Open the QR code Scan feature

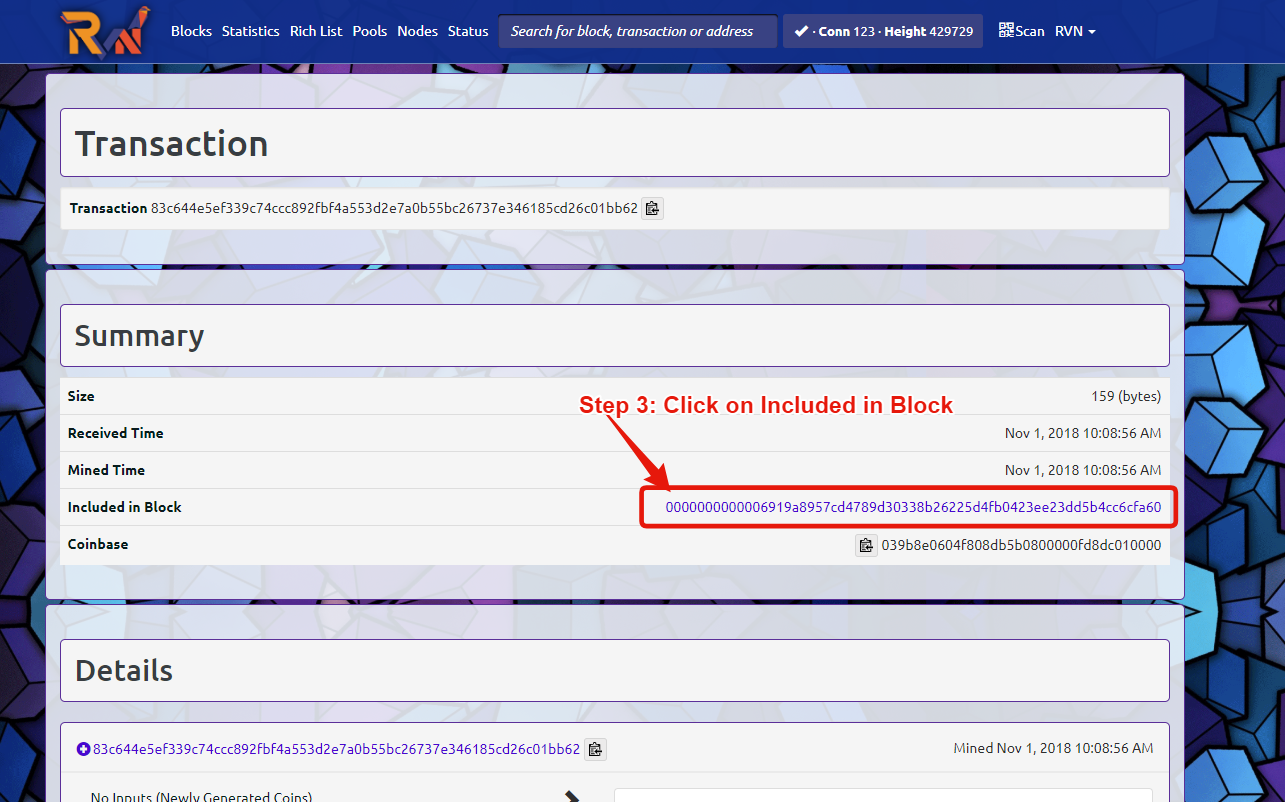pos(1021,31)
